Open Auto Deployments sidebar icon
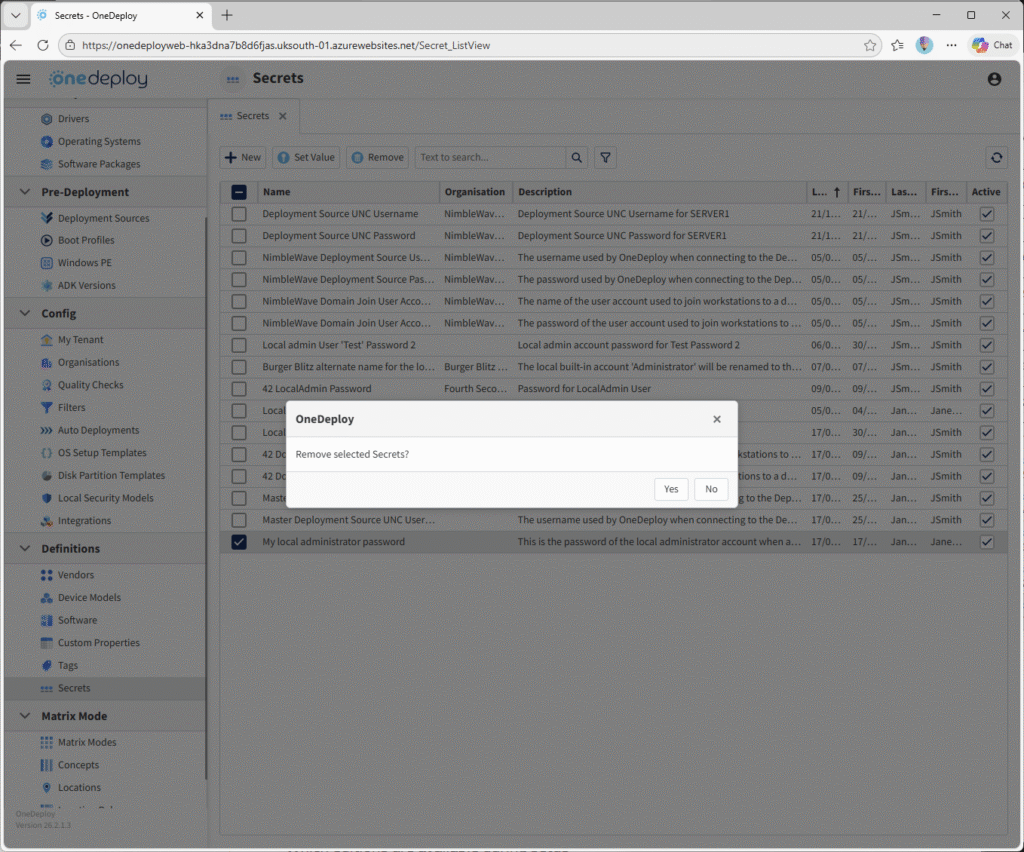This screenshot has width=1024, height=852. click(x=46, y=430)
